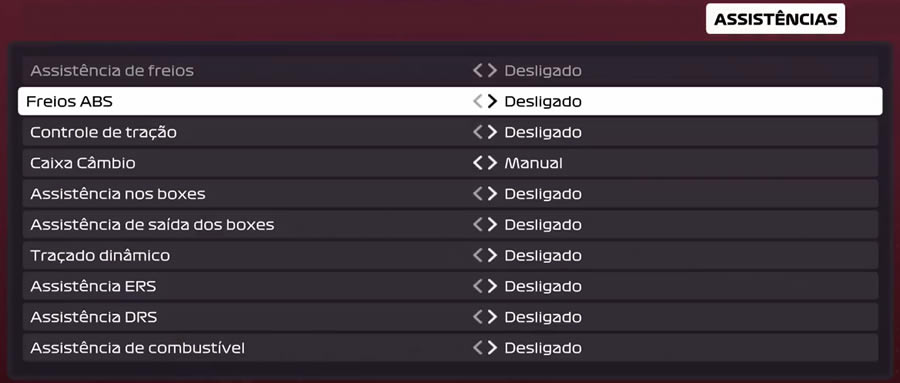Click right arrow for Assistência de combustível

pos(492,347)
